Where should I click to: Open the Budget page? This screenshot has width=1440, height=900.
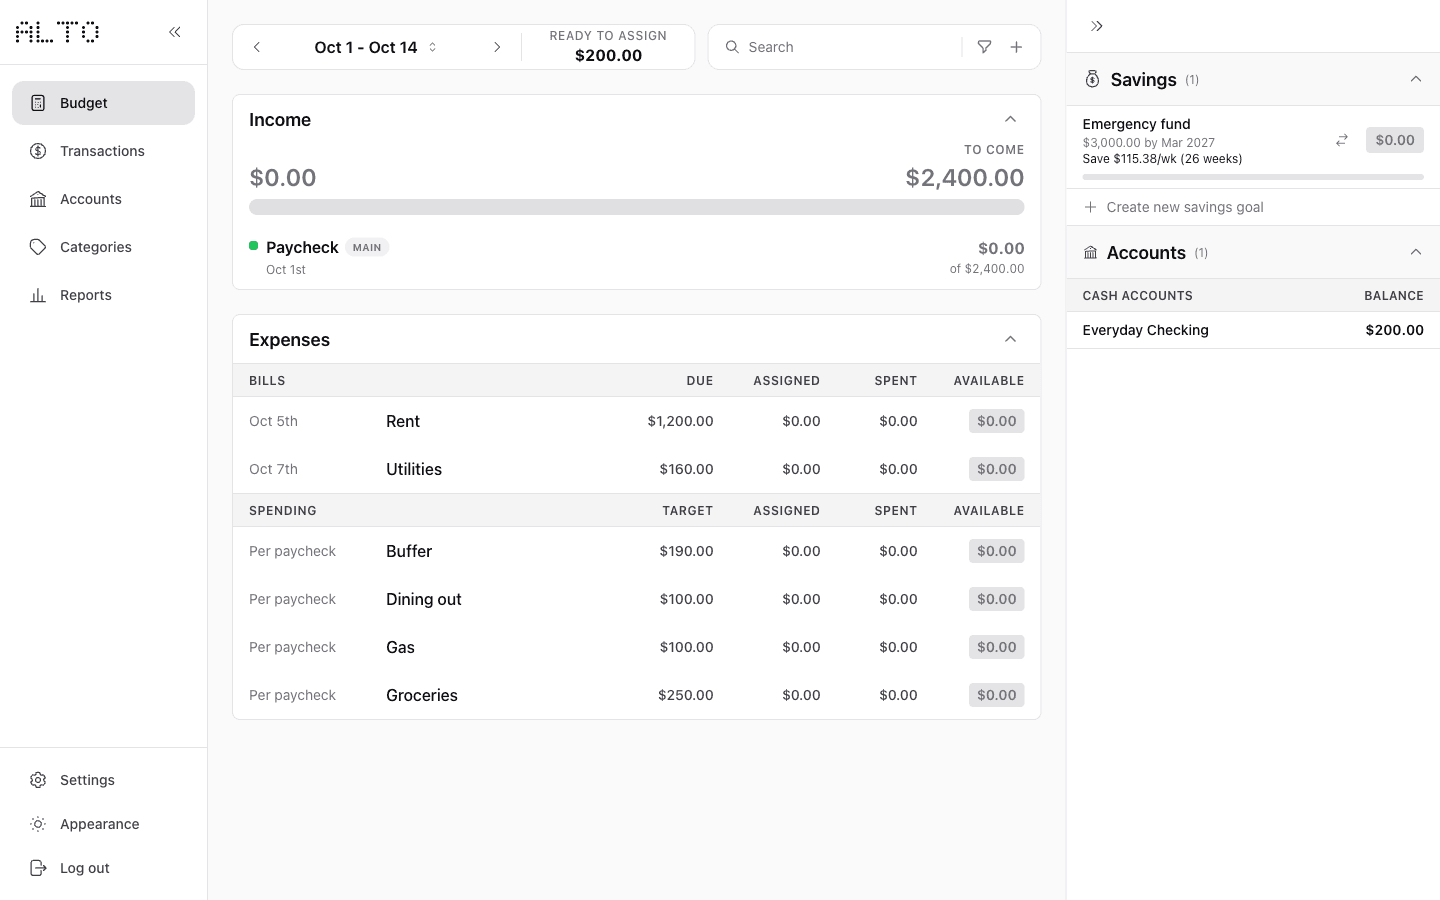pos(103,103)
